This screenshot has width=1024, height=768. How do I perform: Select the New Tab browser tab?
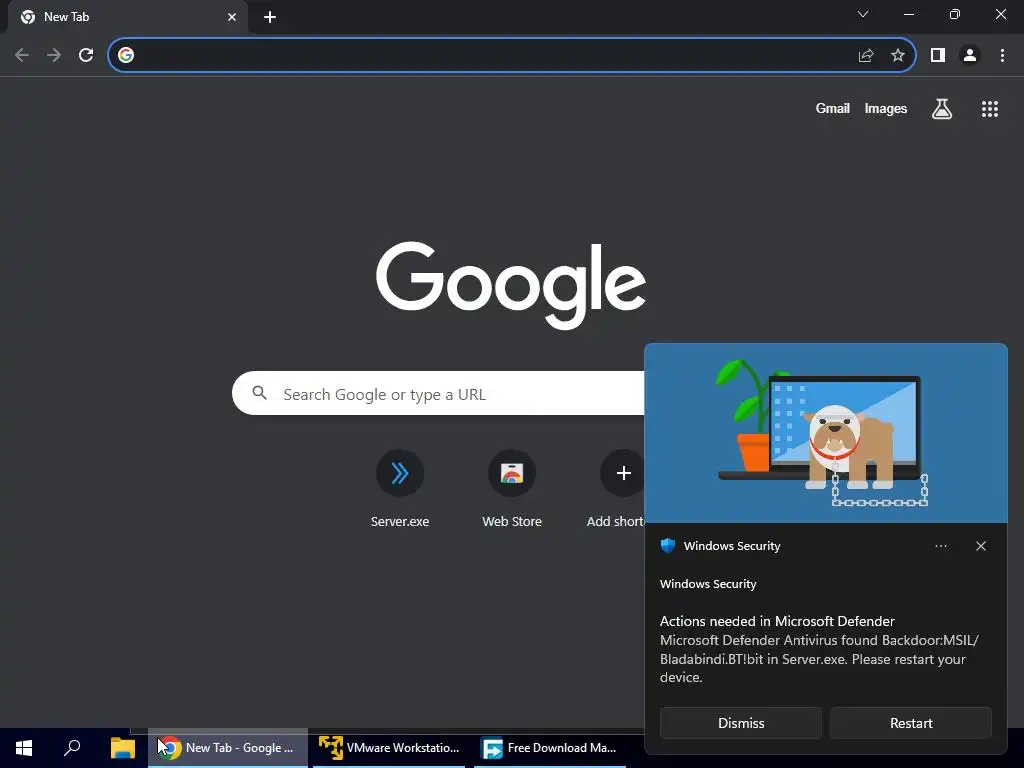127,17
